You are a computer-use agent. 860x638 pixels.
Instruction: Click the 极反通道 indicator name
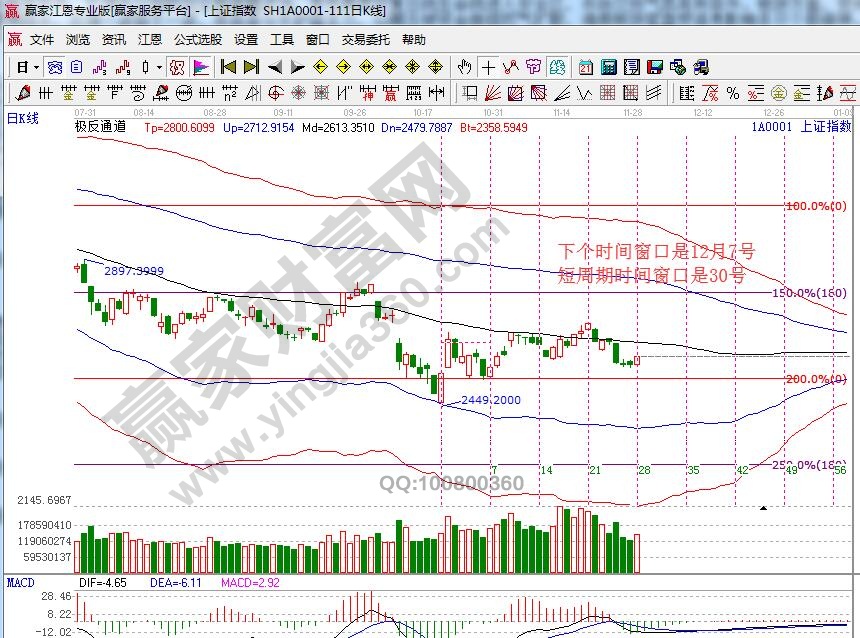pos(99,127)
